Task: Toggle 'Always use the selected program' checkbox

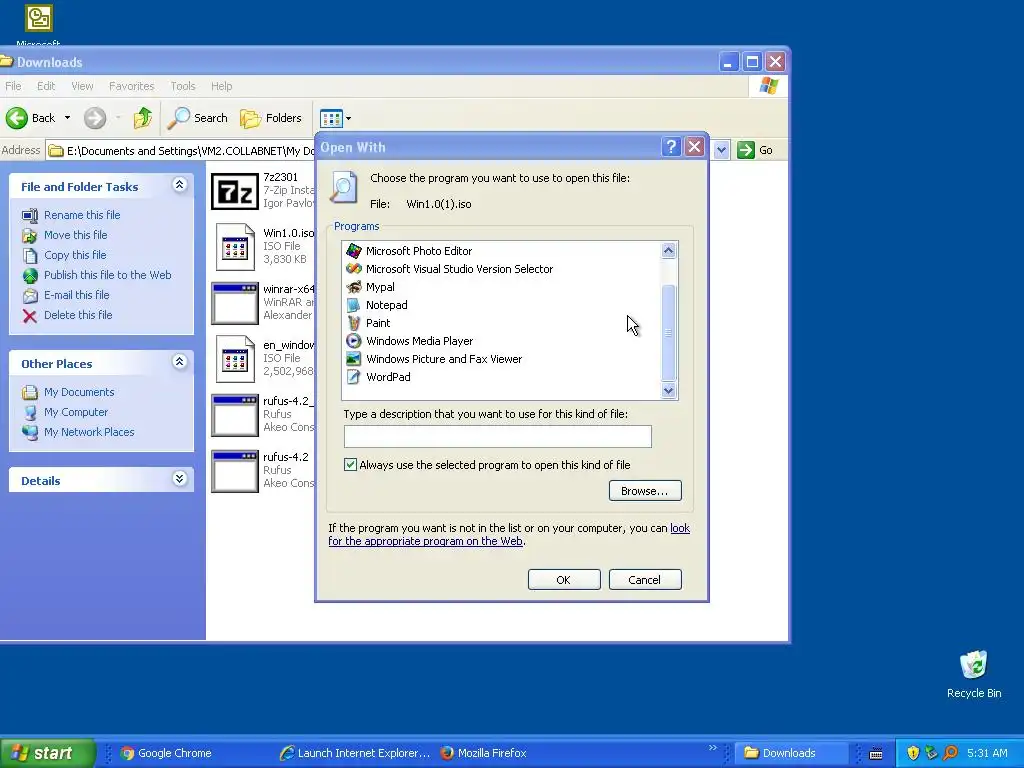Action: pyautogui.click(x=351, y=465)
